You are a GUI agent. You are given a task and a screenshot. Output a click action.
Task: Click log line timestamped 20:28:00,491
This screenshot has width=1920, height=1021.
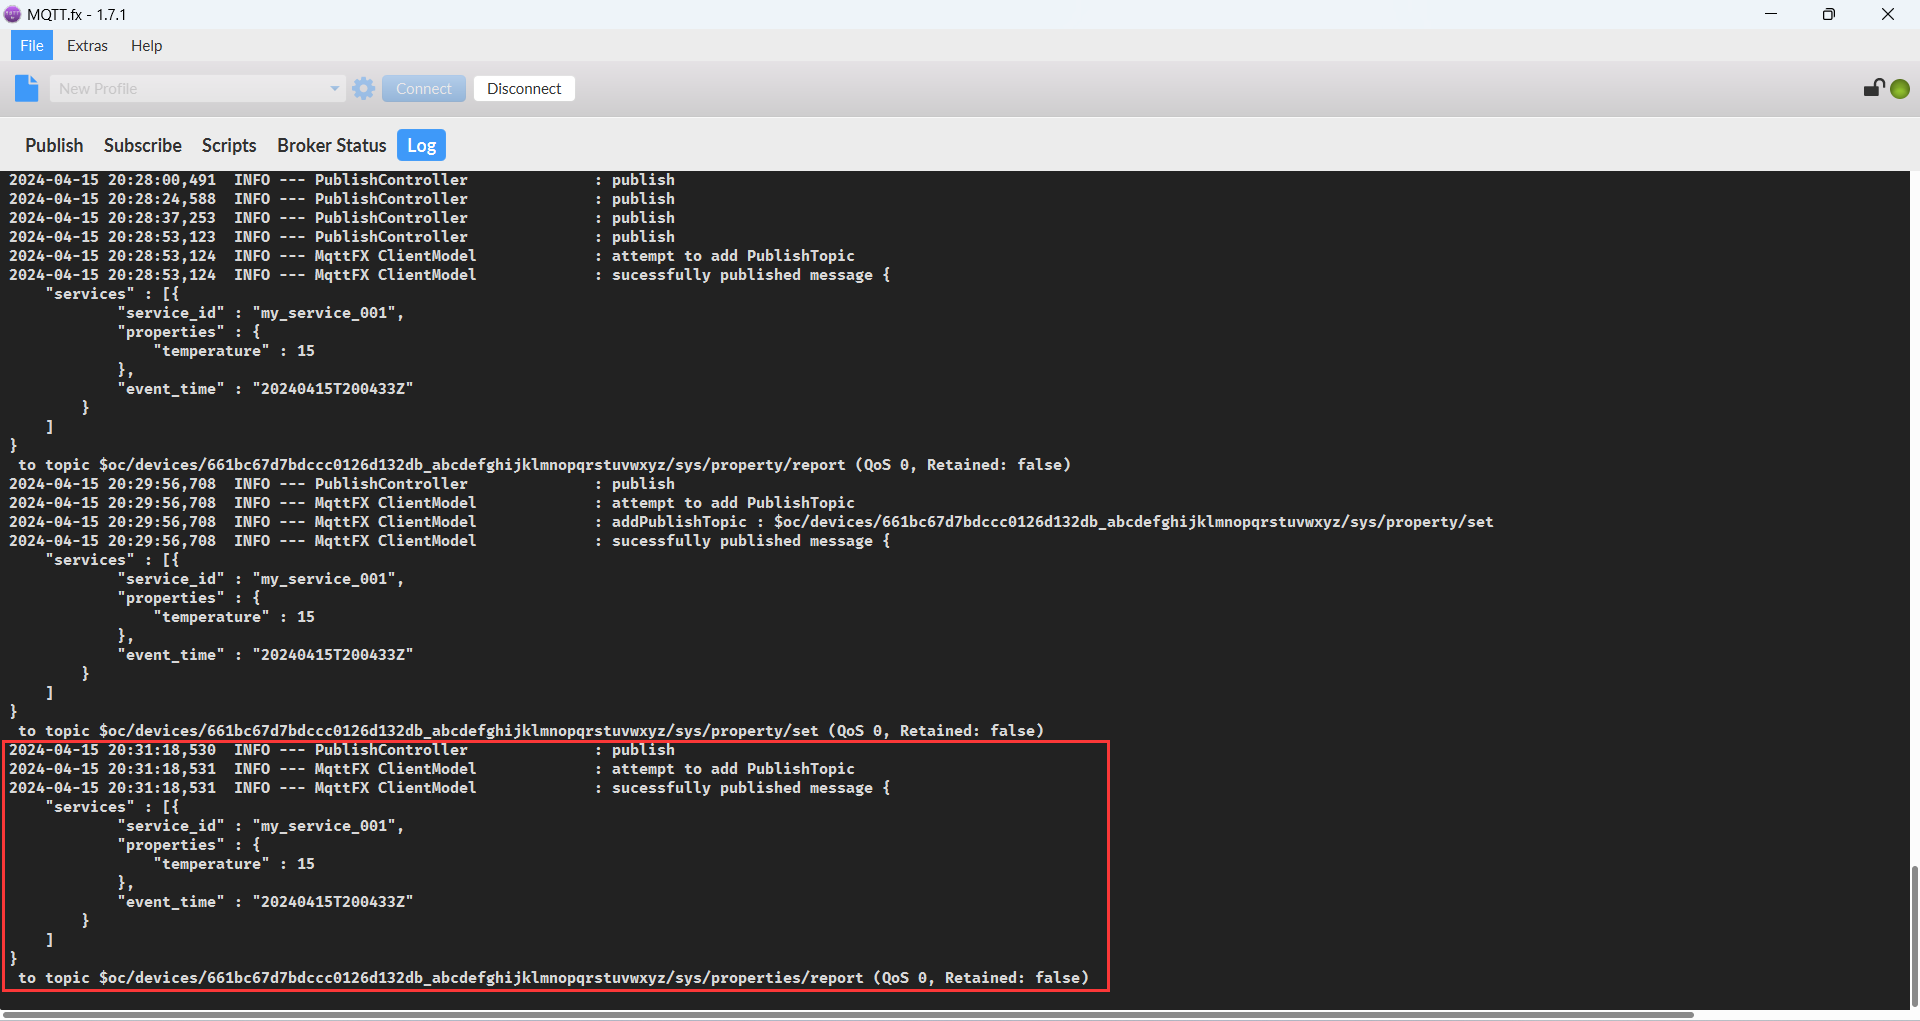point(342,180)
